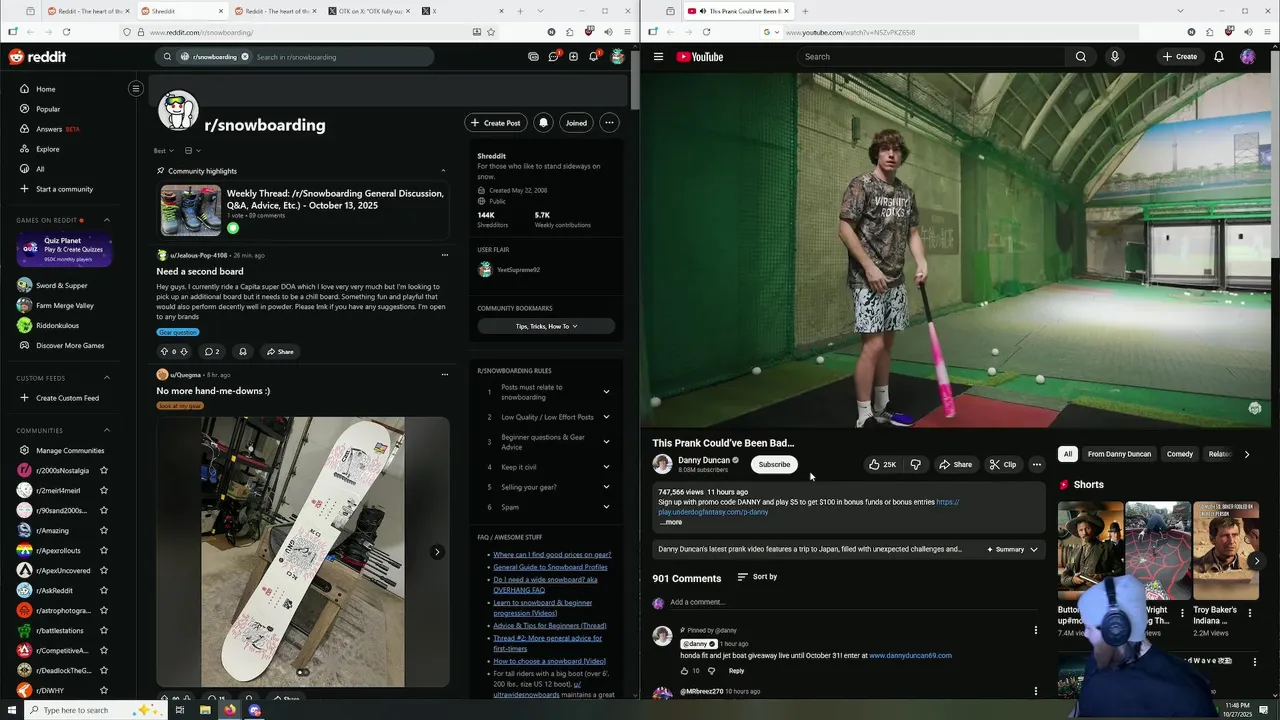Collapse Custom Feeds section
1280x720 pixels.
[x=107, y=378]
